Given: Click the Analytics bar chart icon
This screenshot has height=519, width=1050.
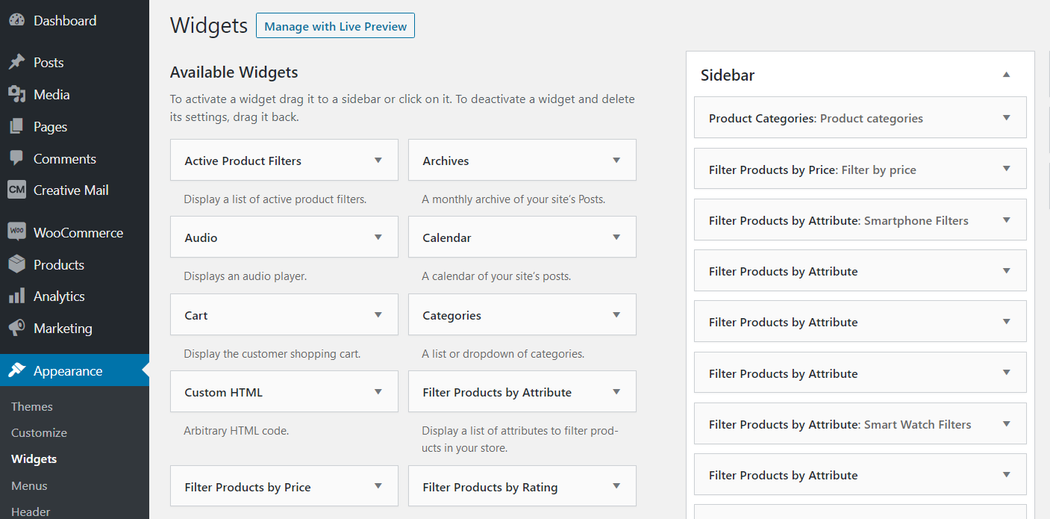Looking at the screenshot, I should point(17,296).
